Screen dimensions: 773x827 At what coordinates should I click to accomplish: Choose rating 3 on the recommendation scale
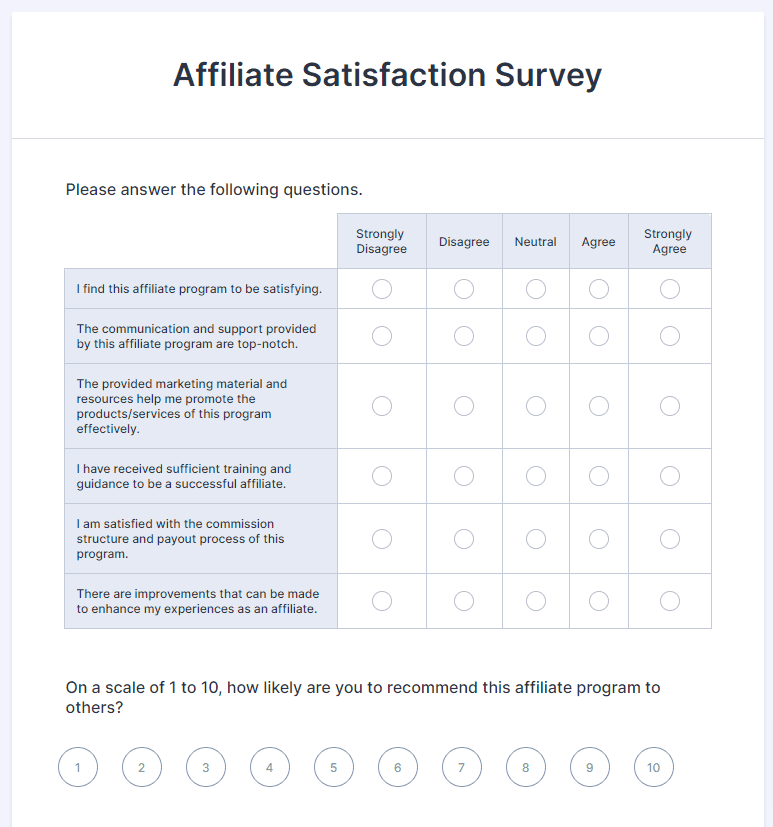[x=206, y=767]
